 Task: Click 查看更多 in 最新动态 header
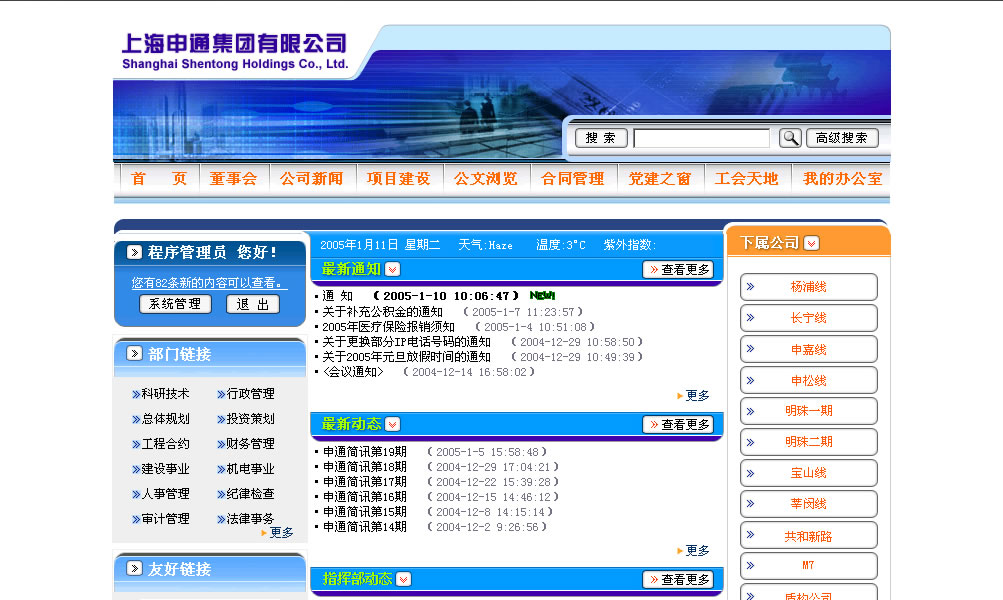click(x=678, y=424)
